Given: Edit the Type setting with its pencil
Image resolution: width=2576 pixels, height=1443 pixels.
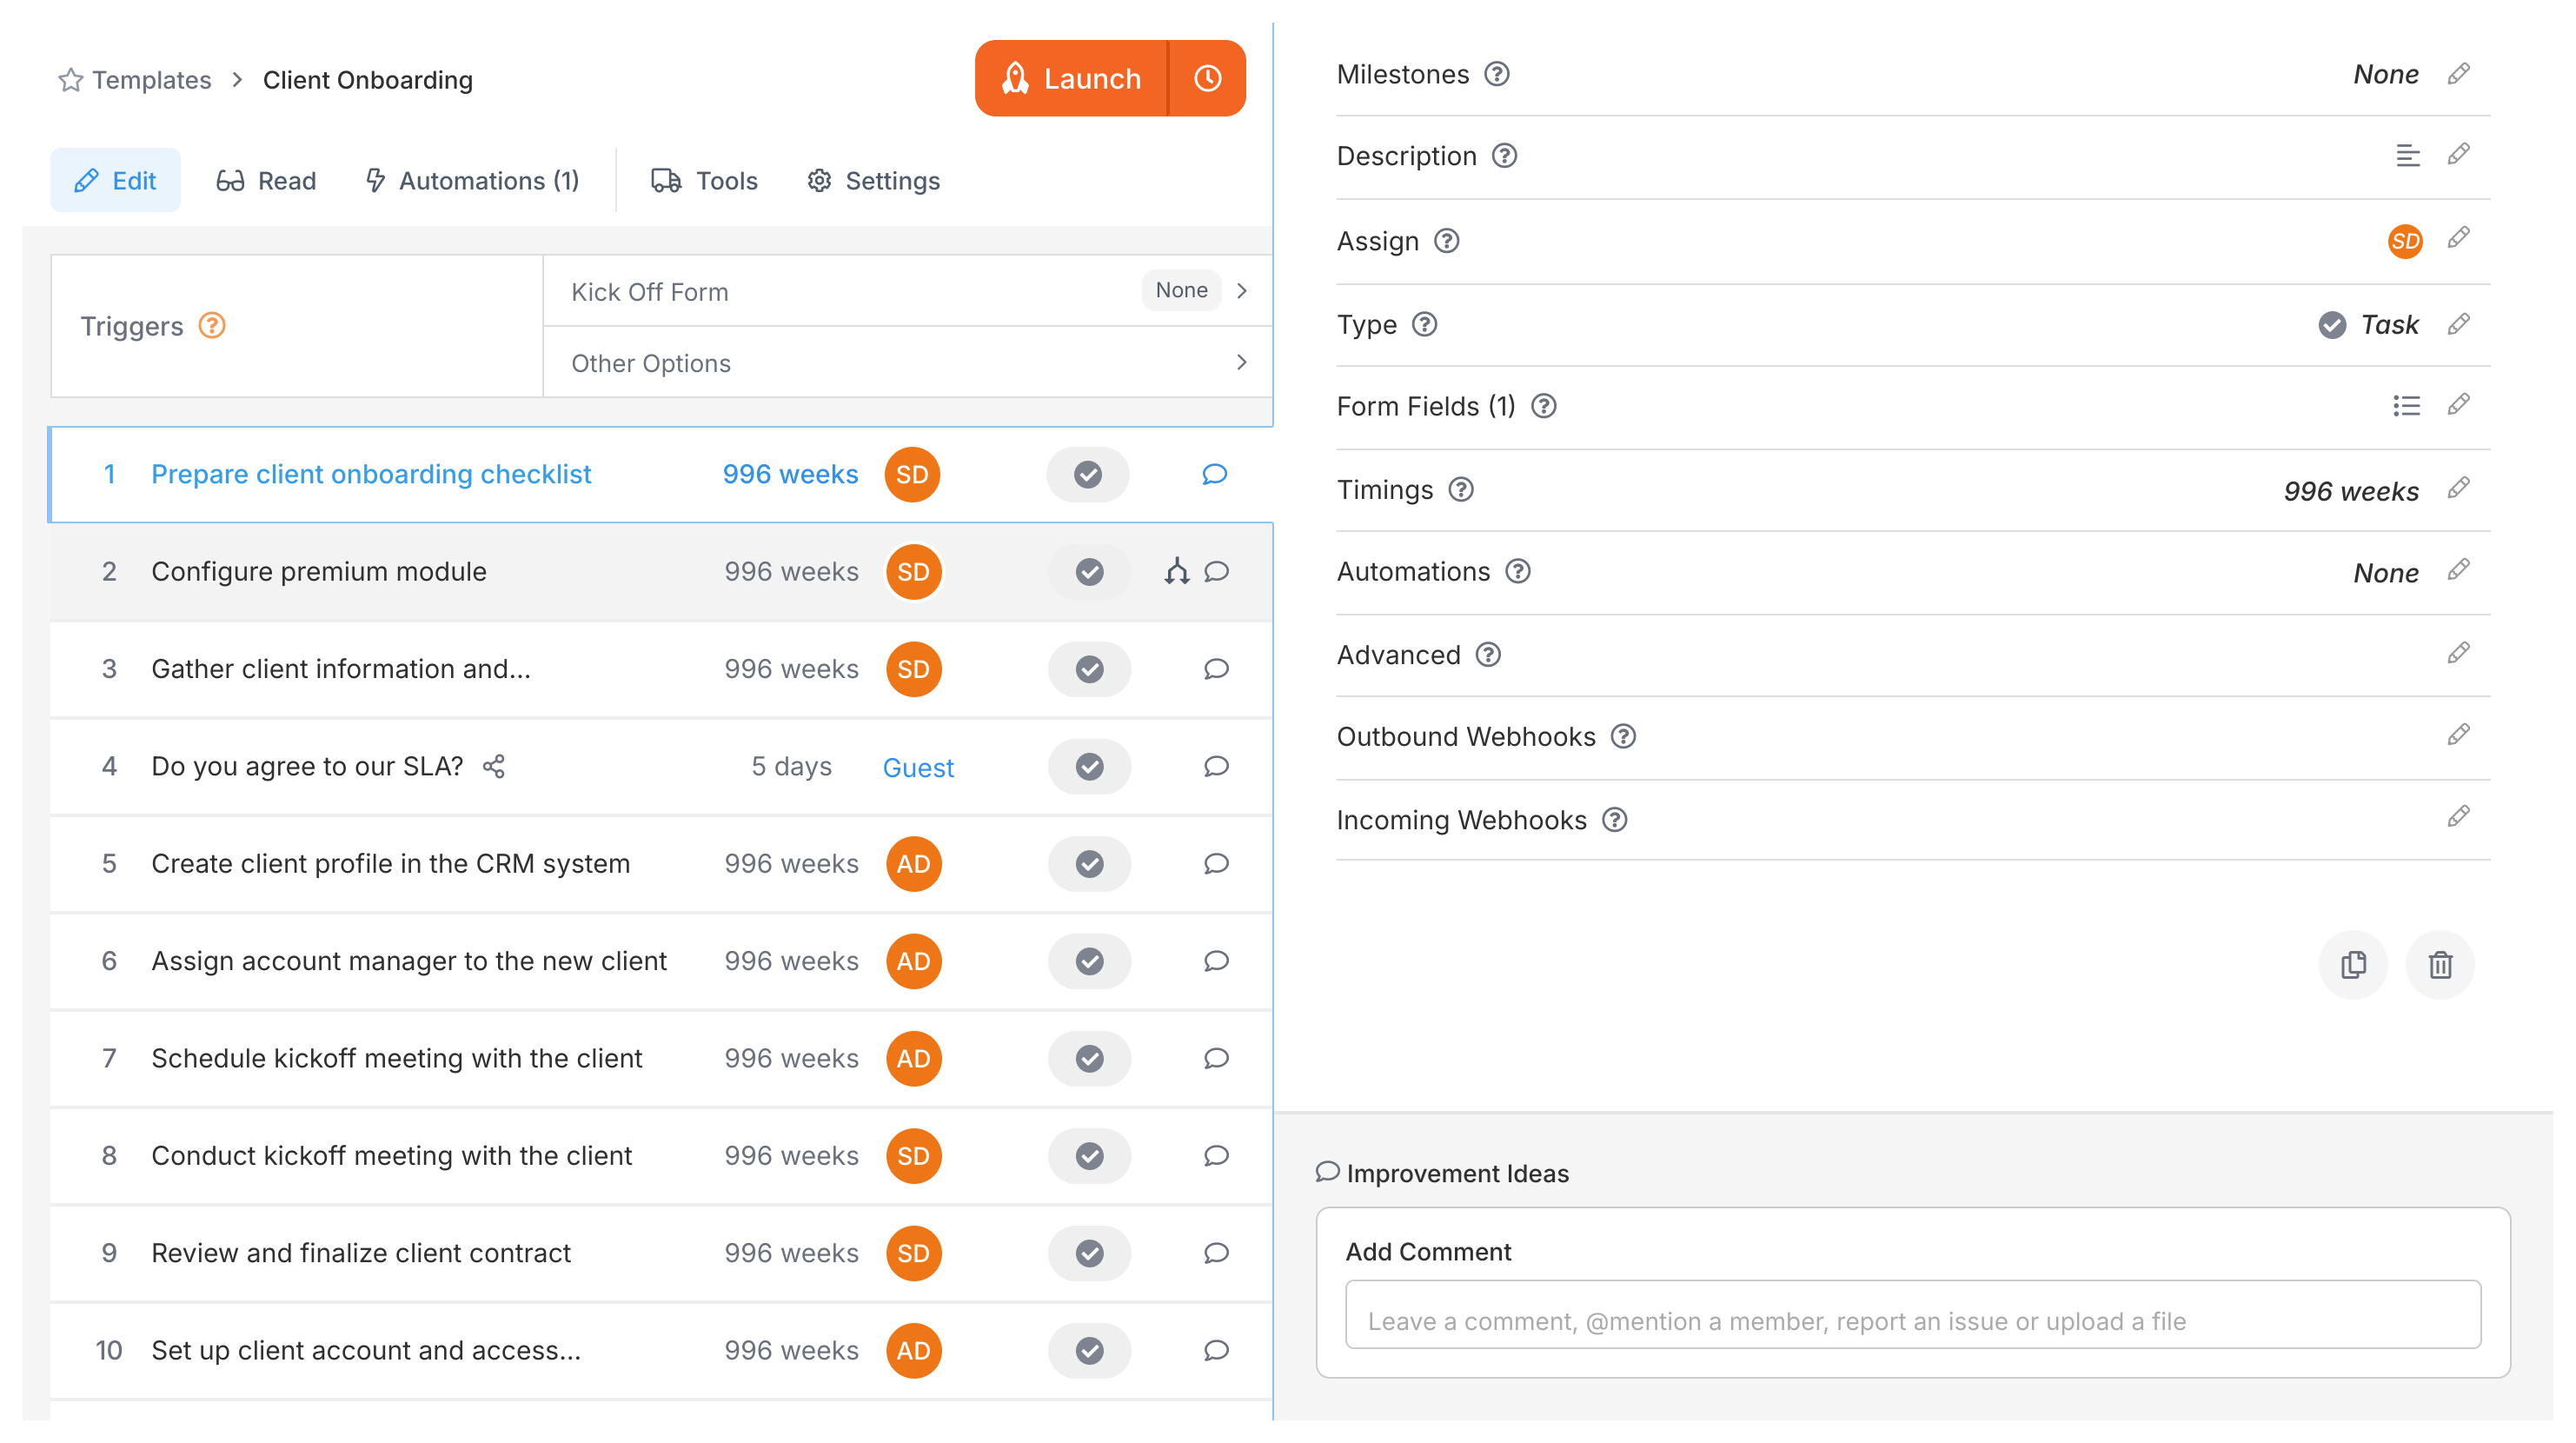Looking at the screenshot, I should coord(2459,325).
